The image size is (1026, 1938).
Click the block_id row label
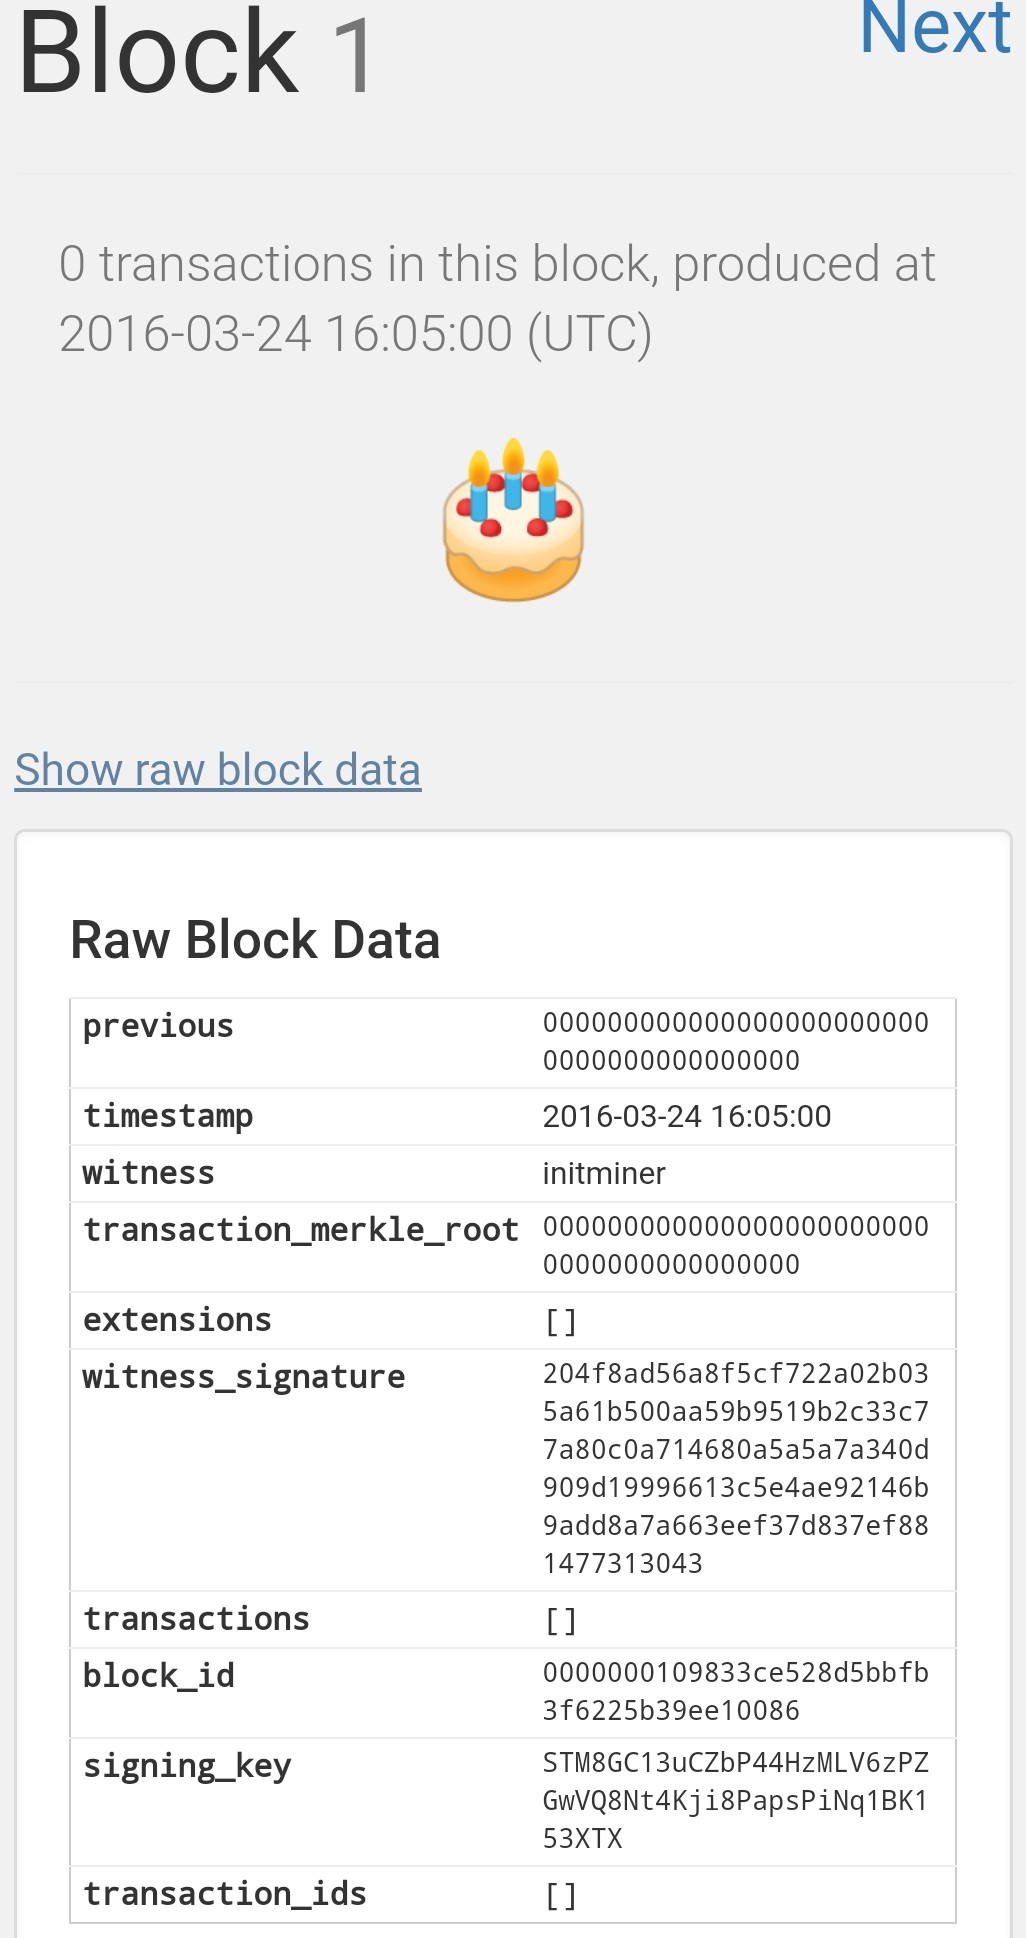click(159, 1676)
